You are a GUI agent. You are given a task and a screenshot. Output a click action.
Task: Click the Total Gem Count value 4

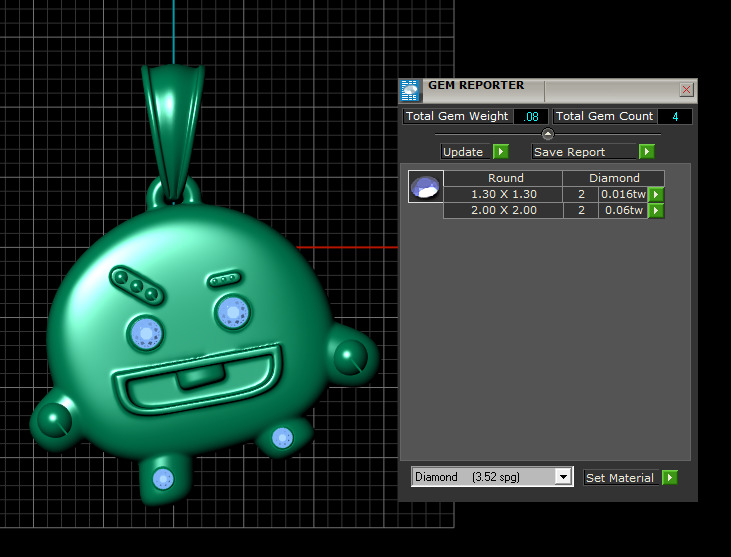(x=675, y=117)
